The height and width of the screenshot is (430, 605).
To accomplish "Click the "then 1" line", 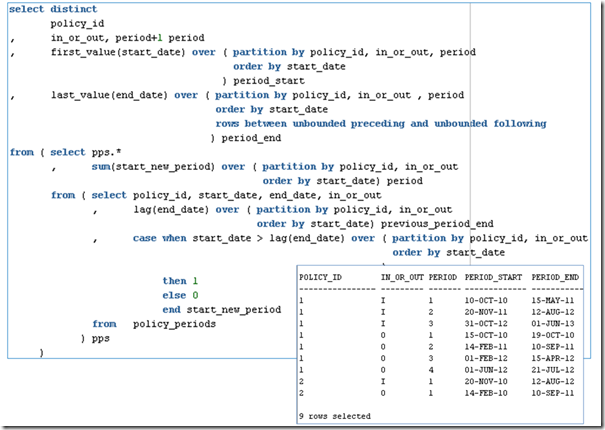I will pyautogui.click(x=180, y=282).
